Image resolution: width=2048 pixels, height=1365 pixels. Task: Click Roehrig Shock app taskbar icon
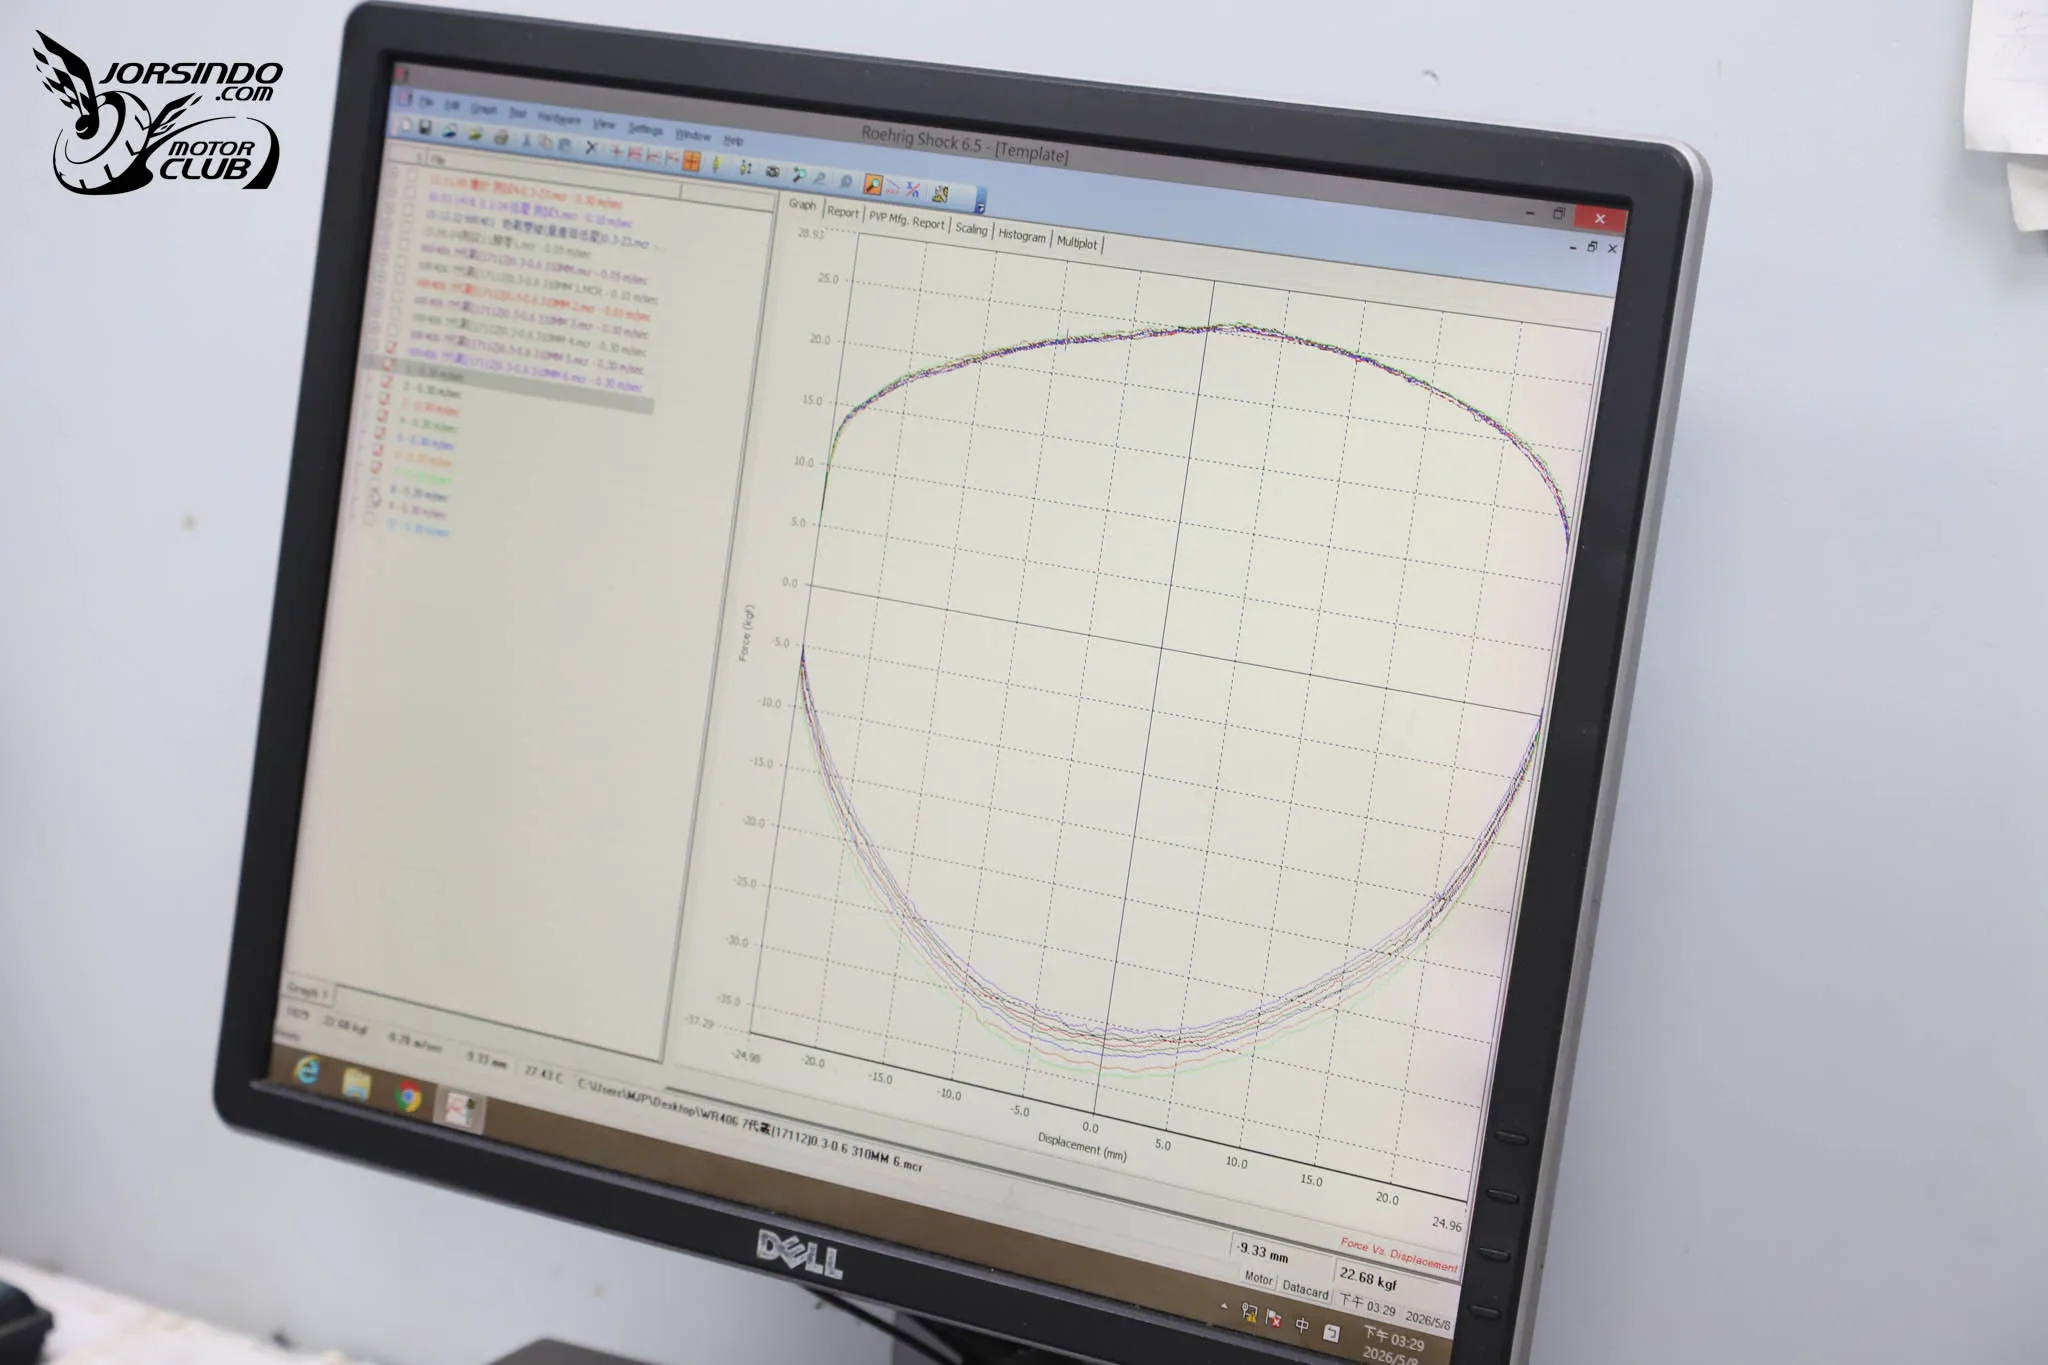coord(459,1111)
